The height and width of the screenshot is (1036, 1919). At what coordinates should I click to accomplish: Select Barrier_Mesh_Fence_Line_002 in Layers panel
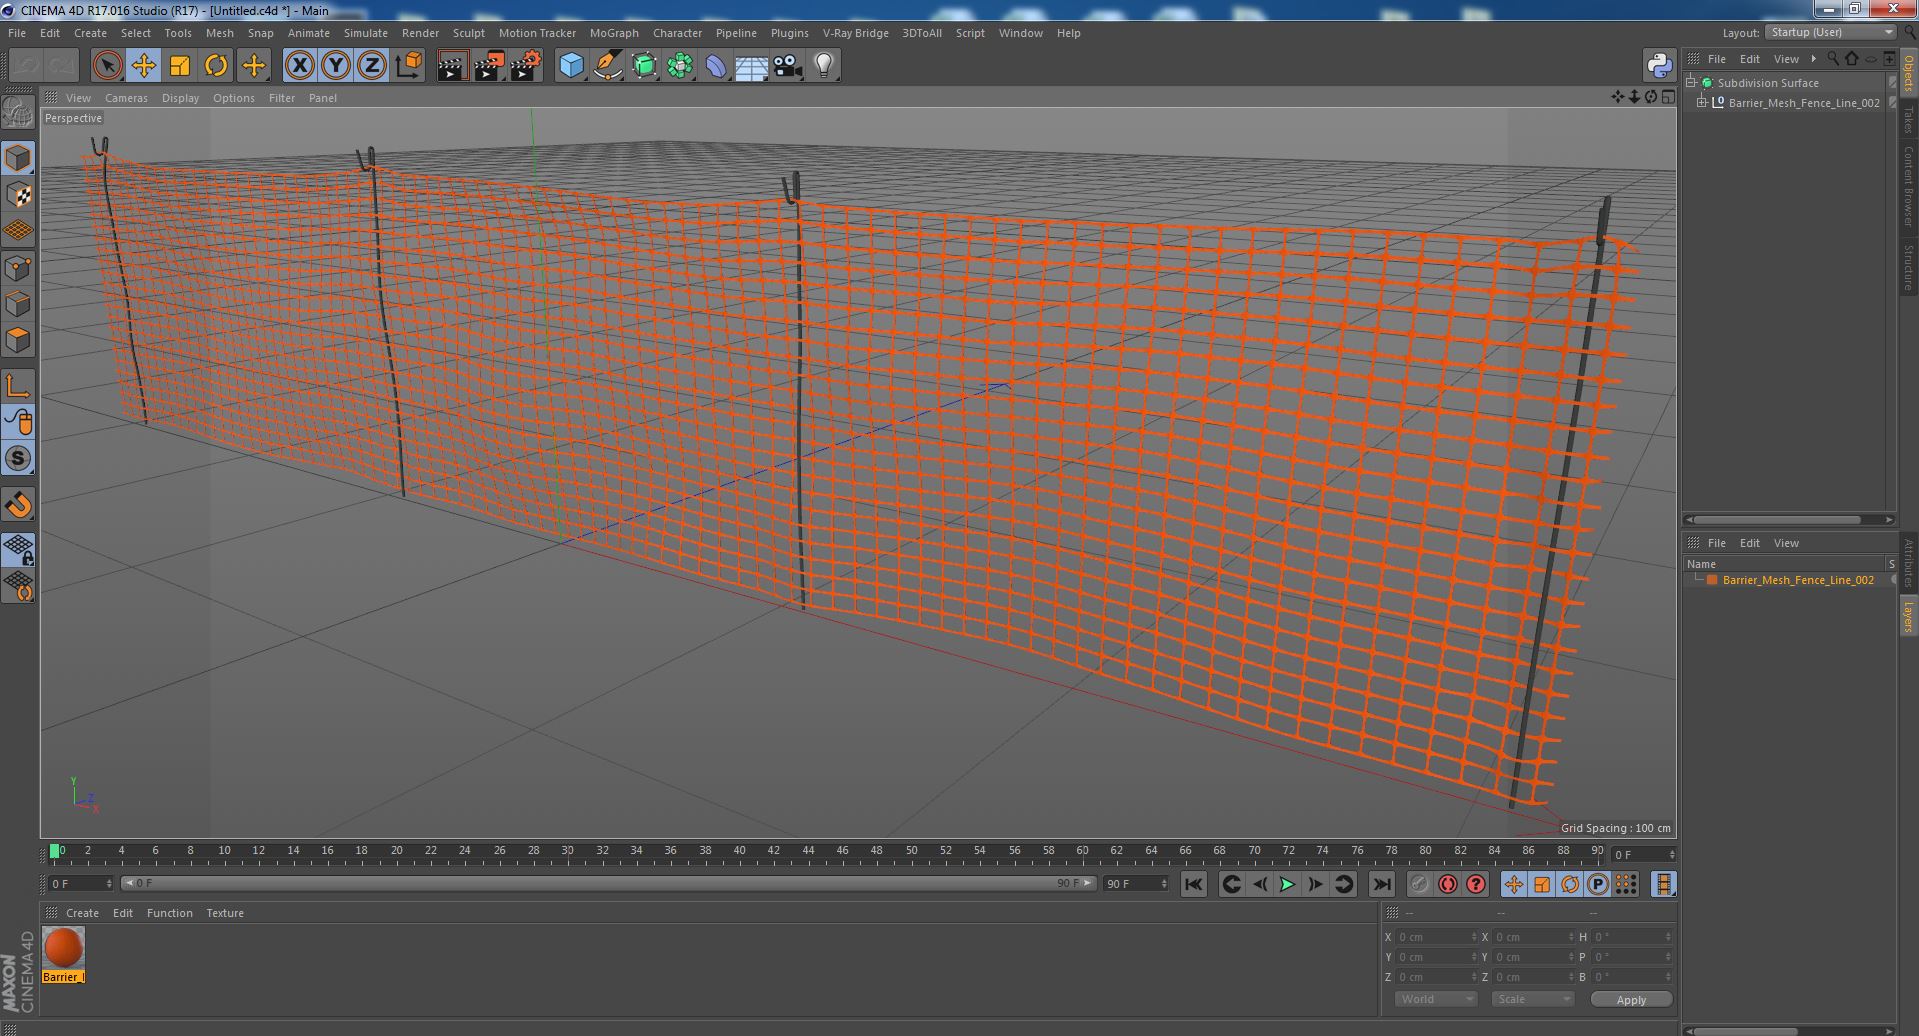(x=1798, y=580)
